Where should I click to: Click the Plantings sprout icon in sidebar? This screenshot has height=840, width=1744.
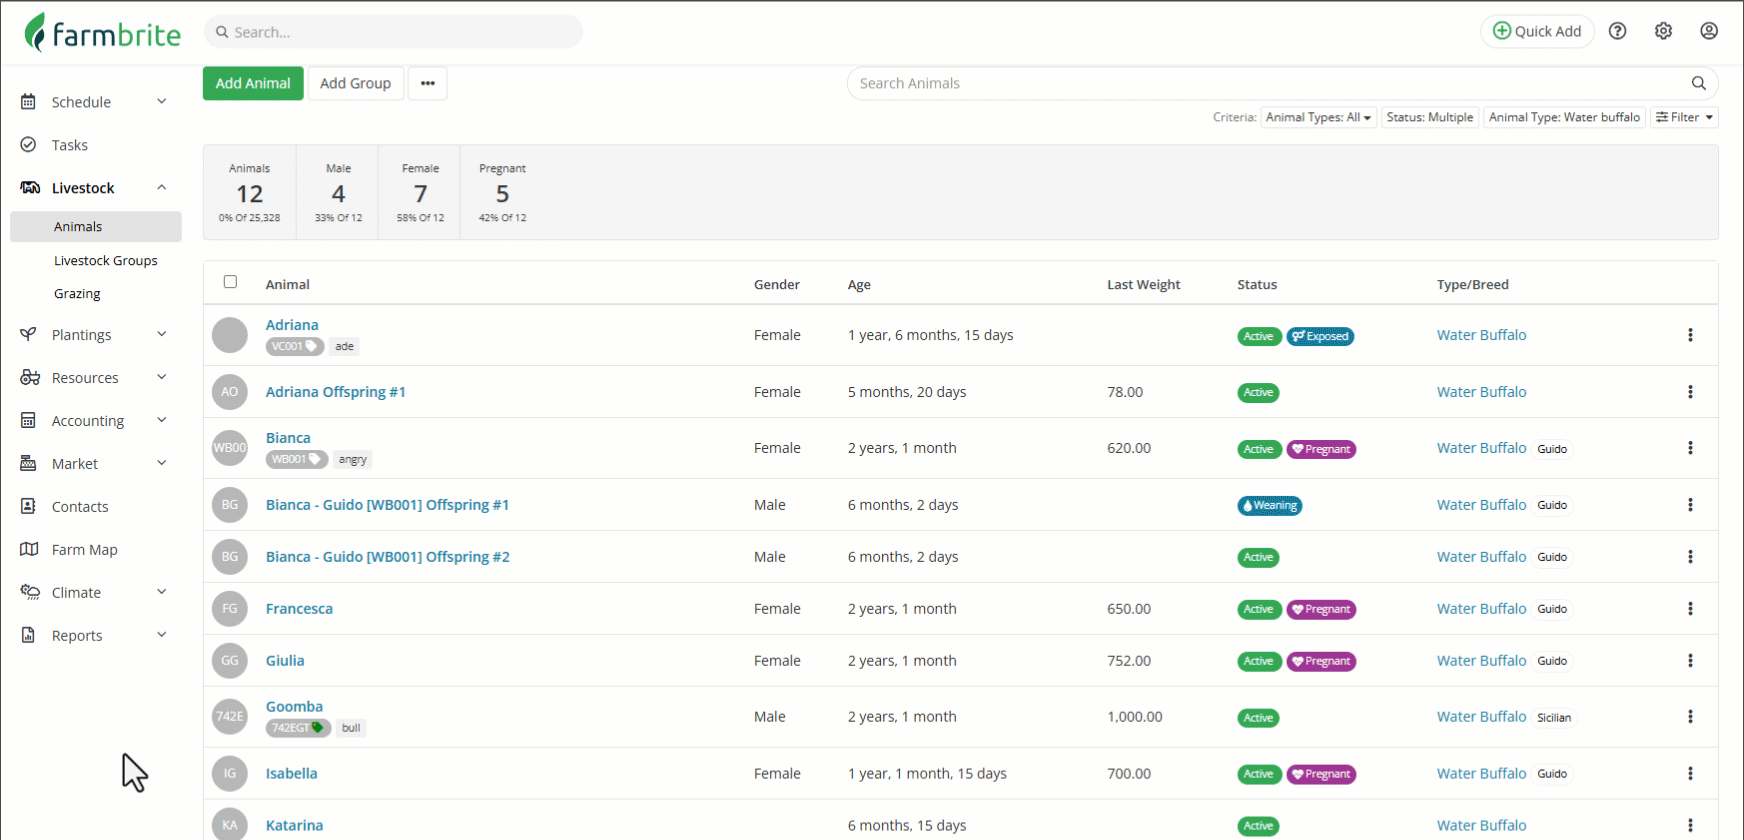coord(29,335)
